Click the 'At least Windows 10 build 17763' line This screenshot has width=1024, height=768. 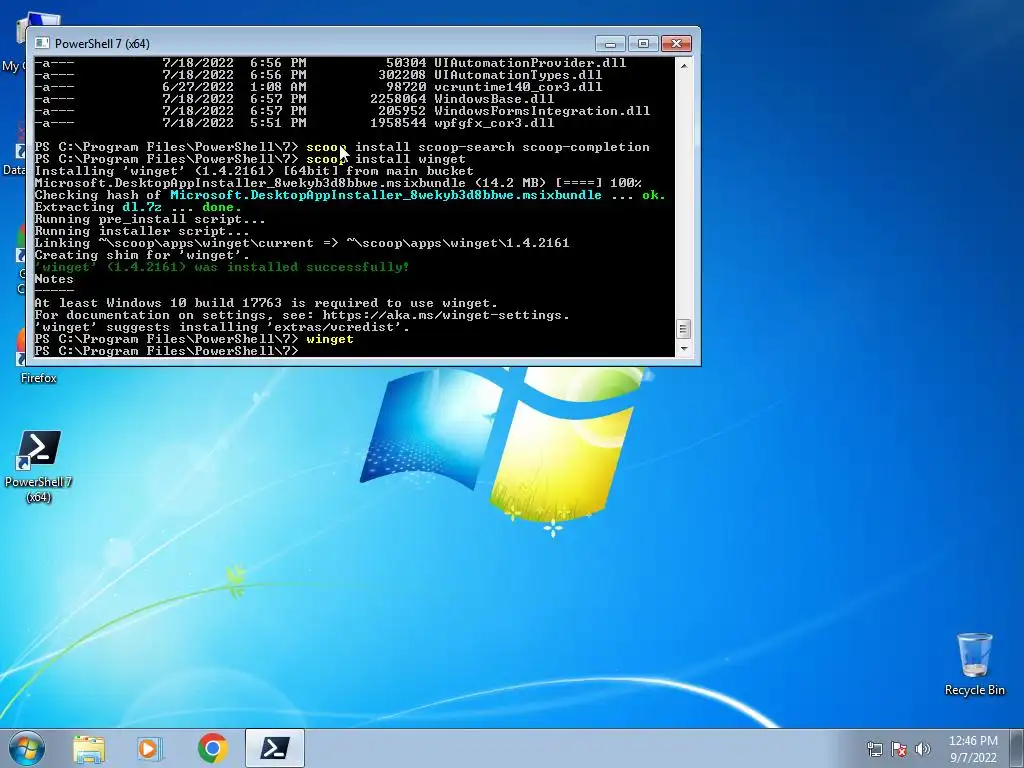click(266, 303)
